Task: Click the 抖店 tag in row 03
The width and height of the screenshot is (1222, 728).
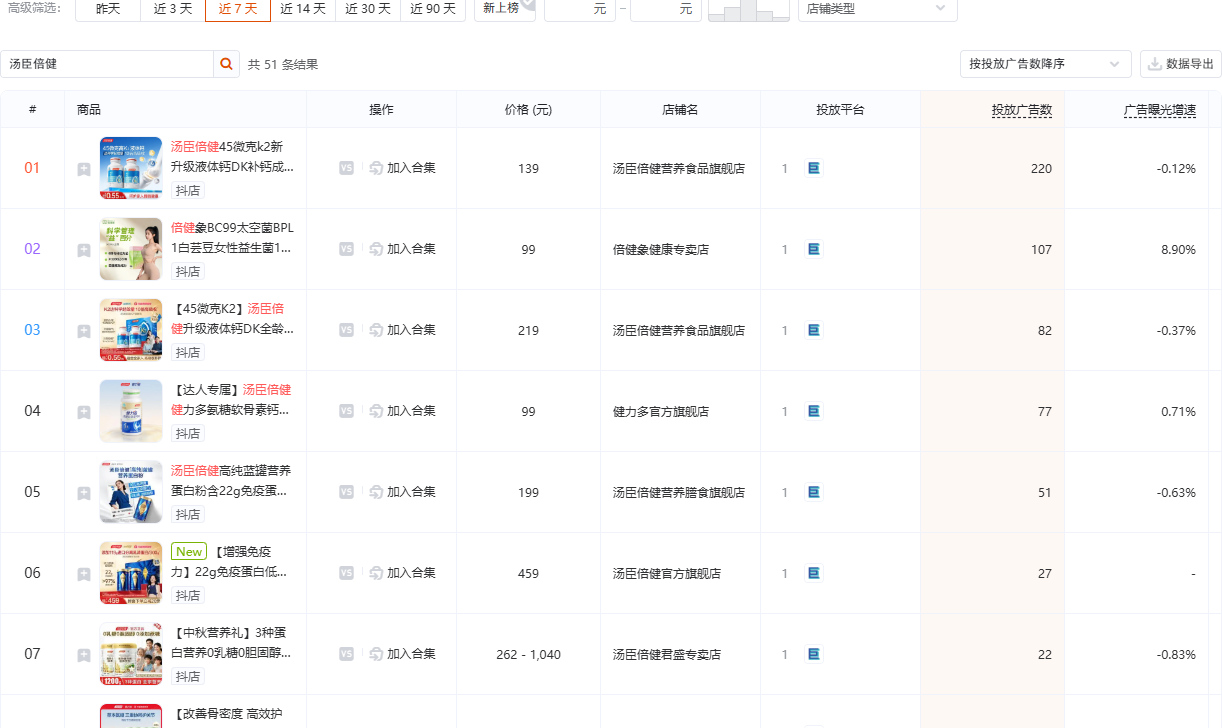Action: point(187,353)
